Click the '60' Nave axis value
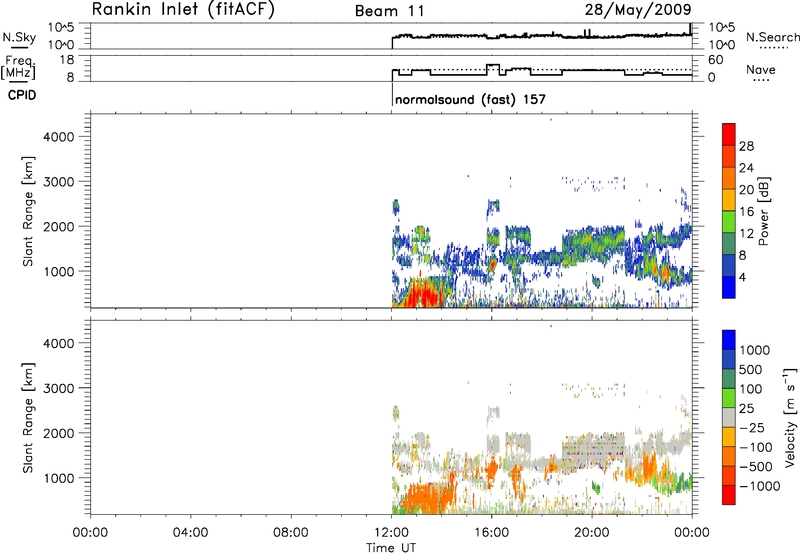The image size is (800, 554). pyautogui.click(x=716, y=60)
